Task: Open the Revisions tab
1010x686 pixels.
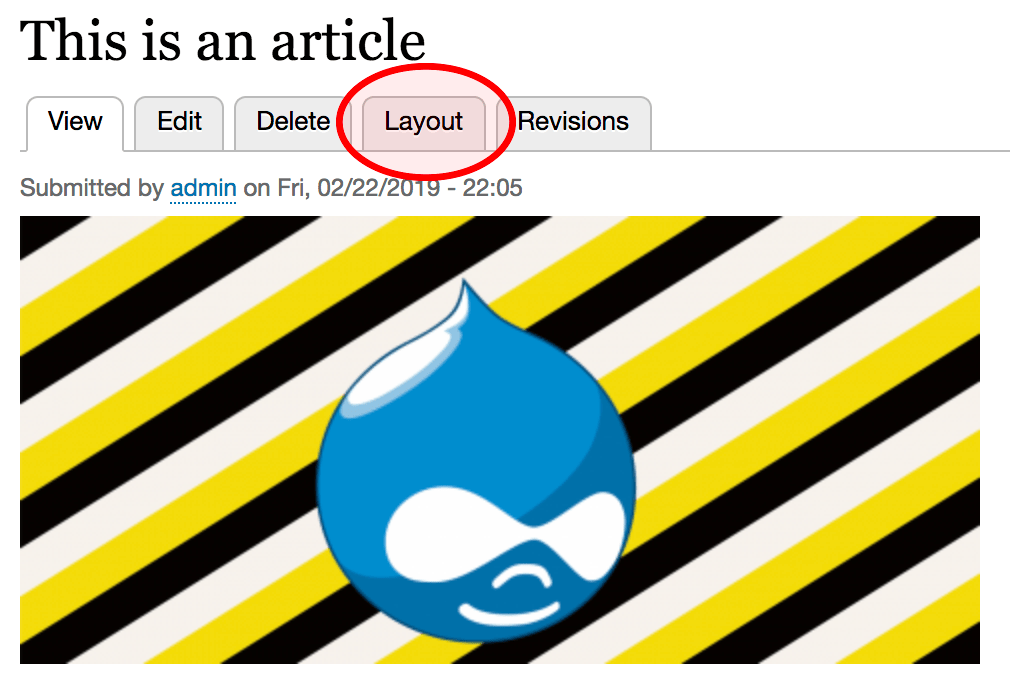Action: (x=572, y=121)
